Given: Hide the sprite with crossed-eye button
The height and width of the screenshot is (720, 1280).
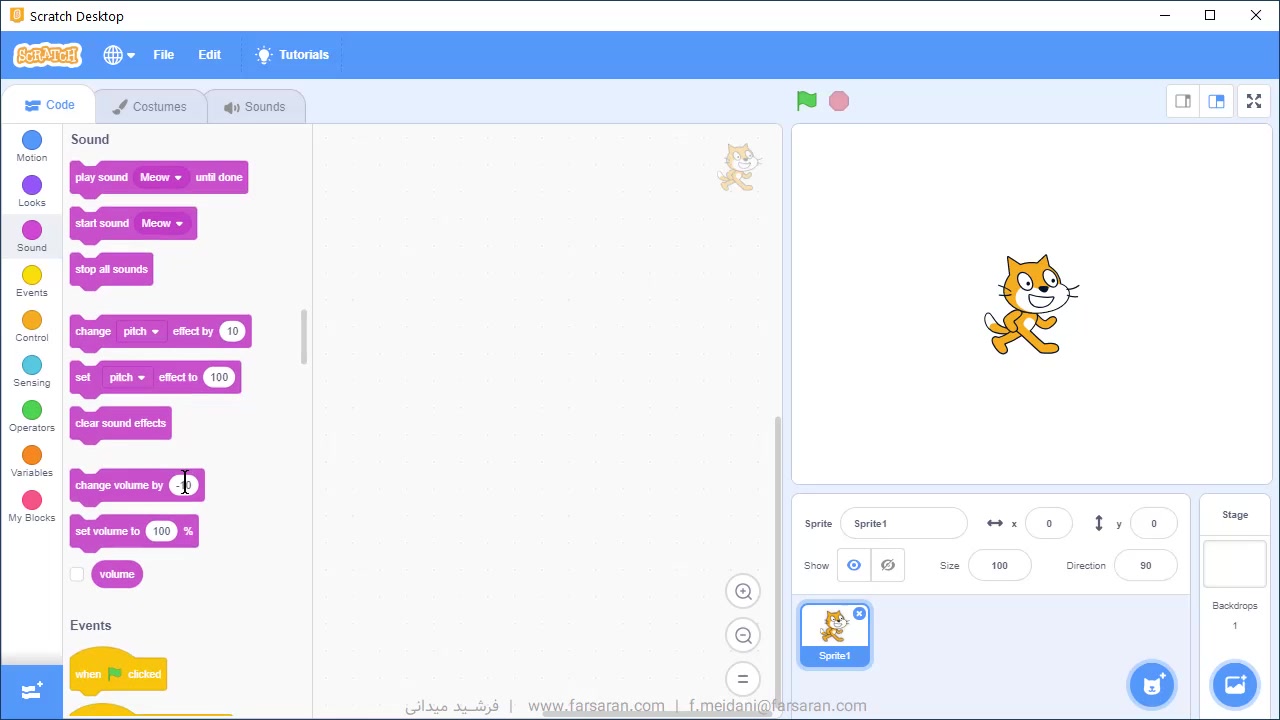Looking at the screenshot, I should (887, 565).
